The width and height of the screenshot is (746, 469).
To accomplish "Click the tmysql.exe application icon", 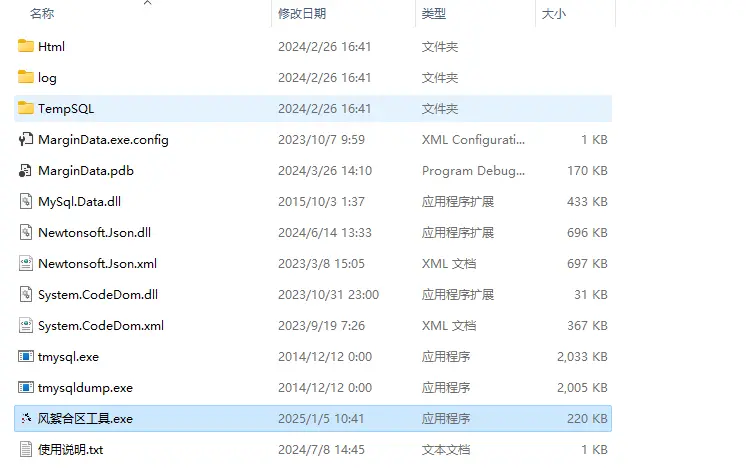I will [x=26, y=356].
